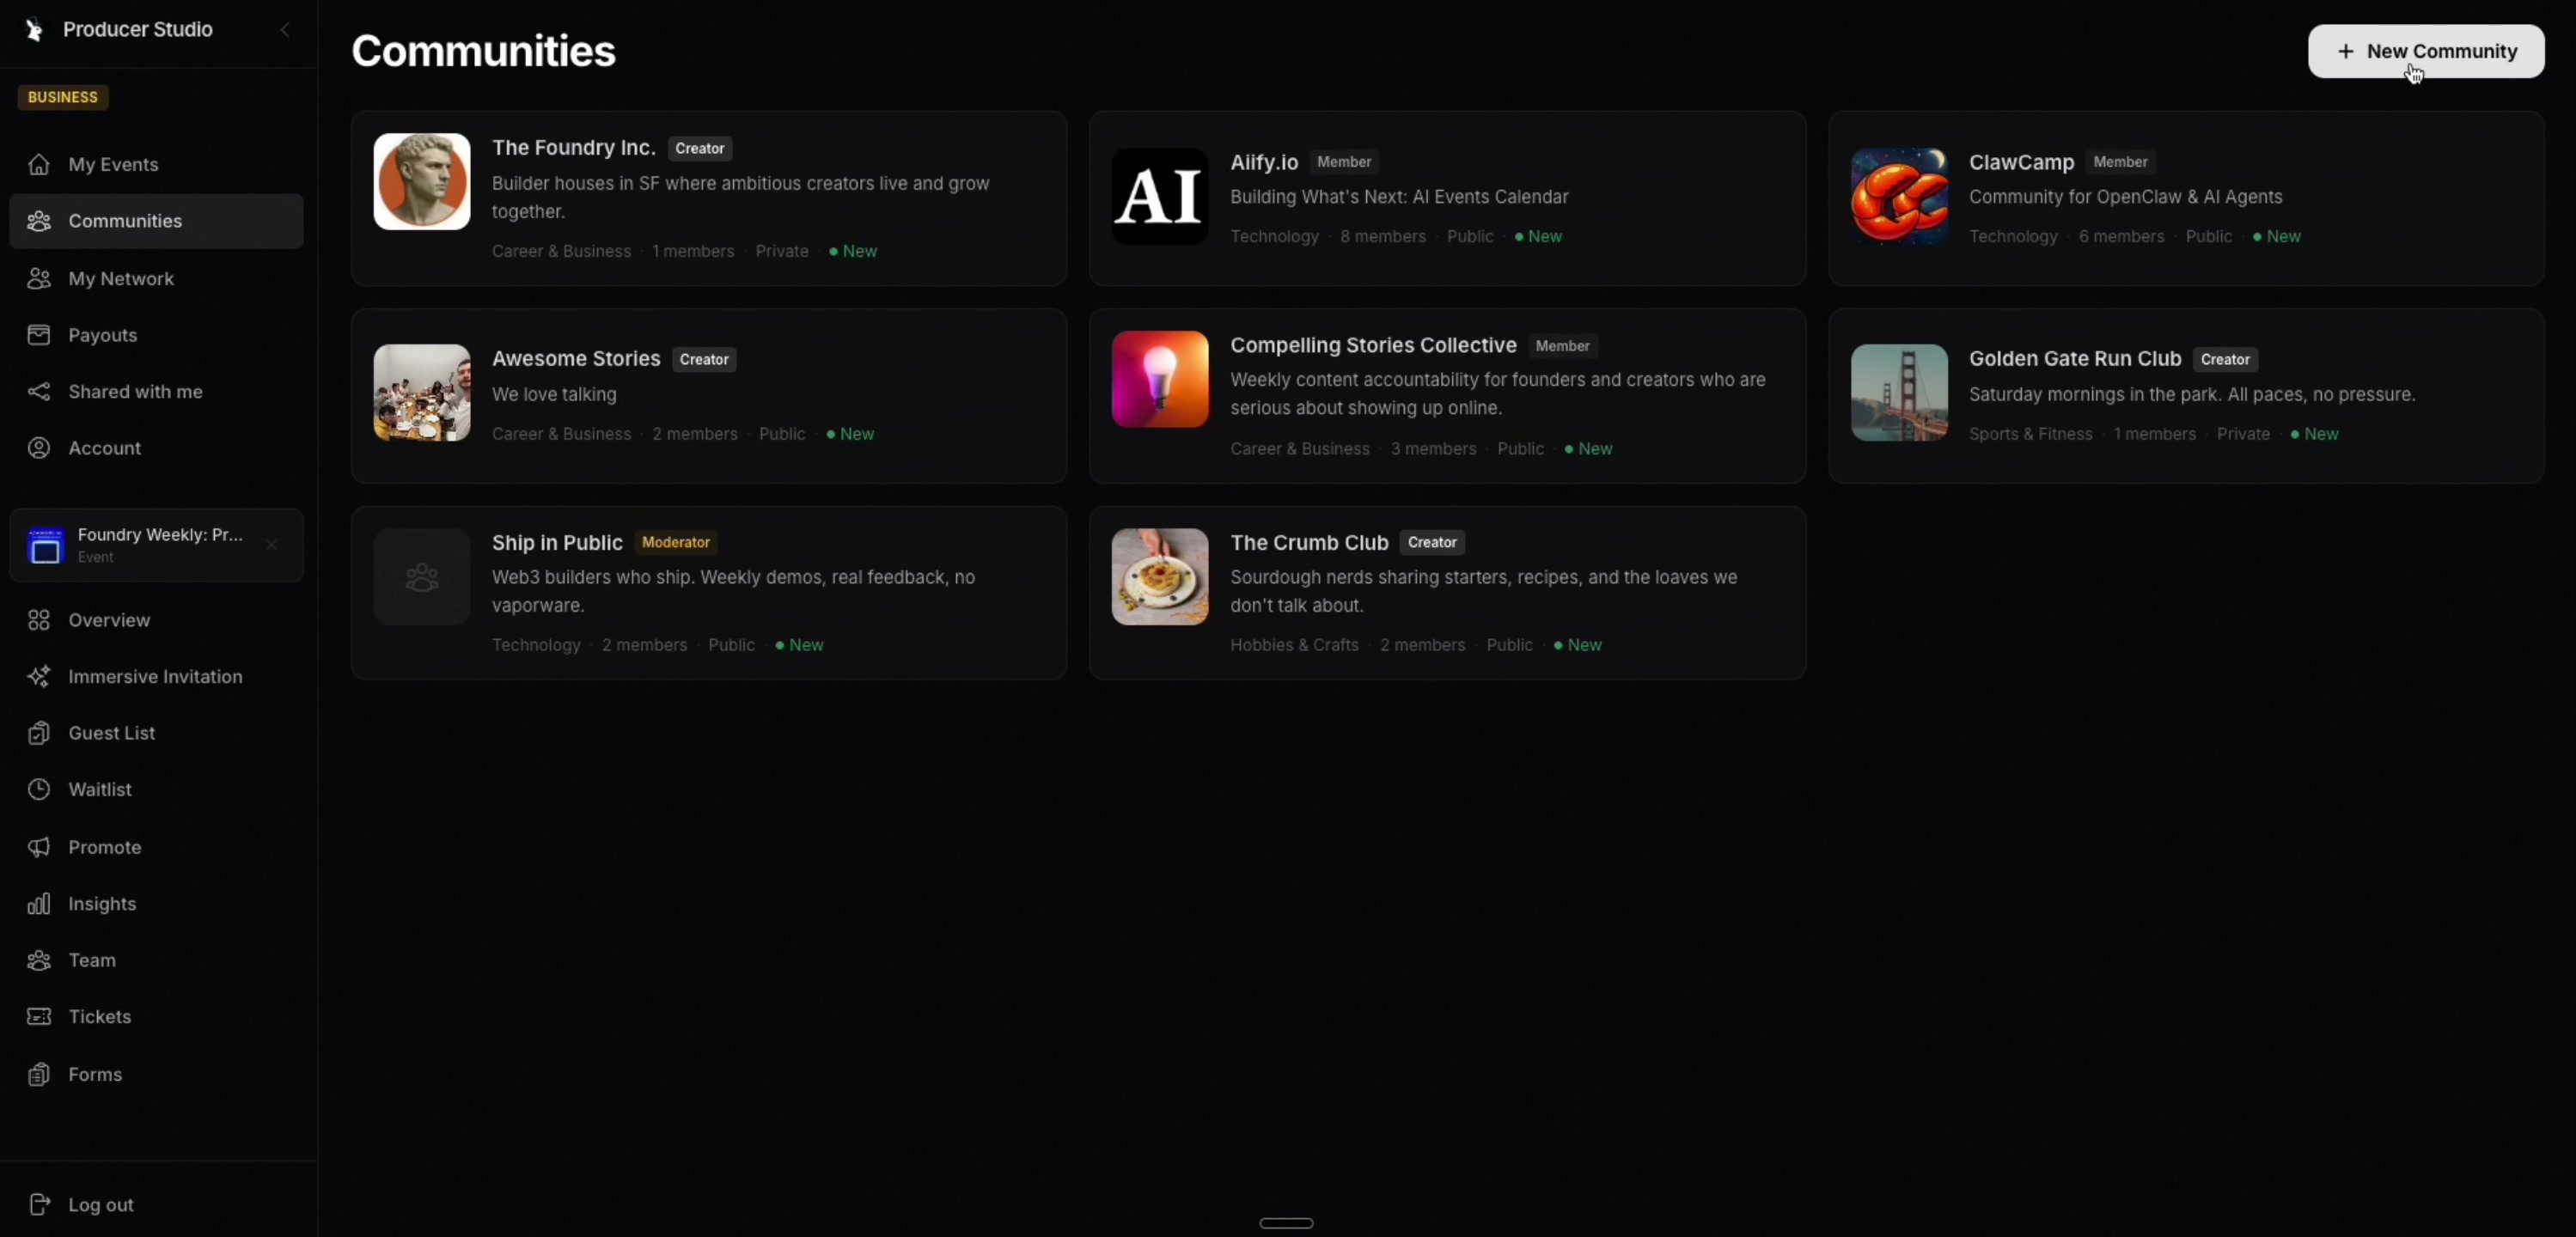Open Golden Gate Run Club title
This screenshot has width=2576, height=1237.
tap(2075, 359)
